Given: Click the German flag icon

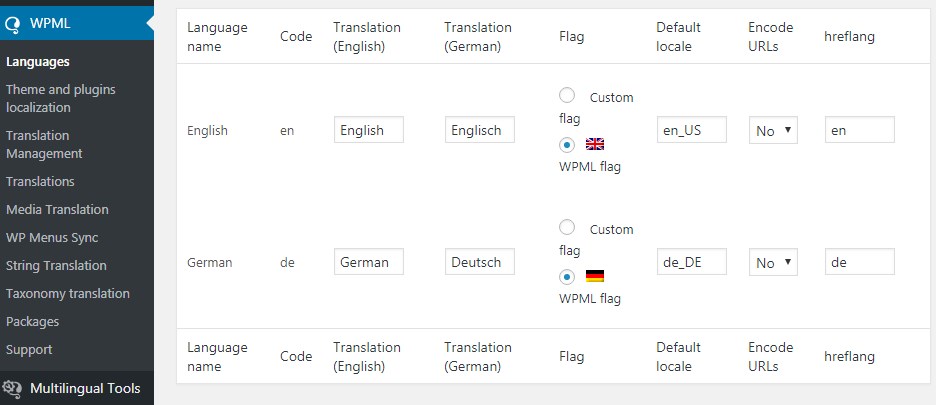Looking at the screenshot, I should (x=595, y=276).
